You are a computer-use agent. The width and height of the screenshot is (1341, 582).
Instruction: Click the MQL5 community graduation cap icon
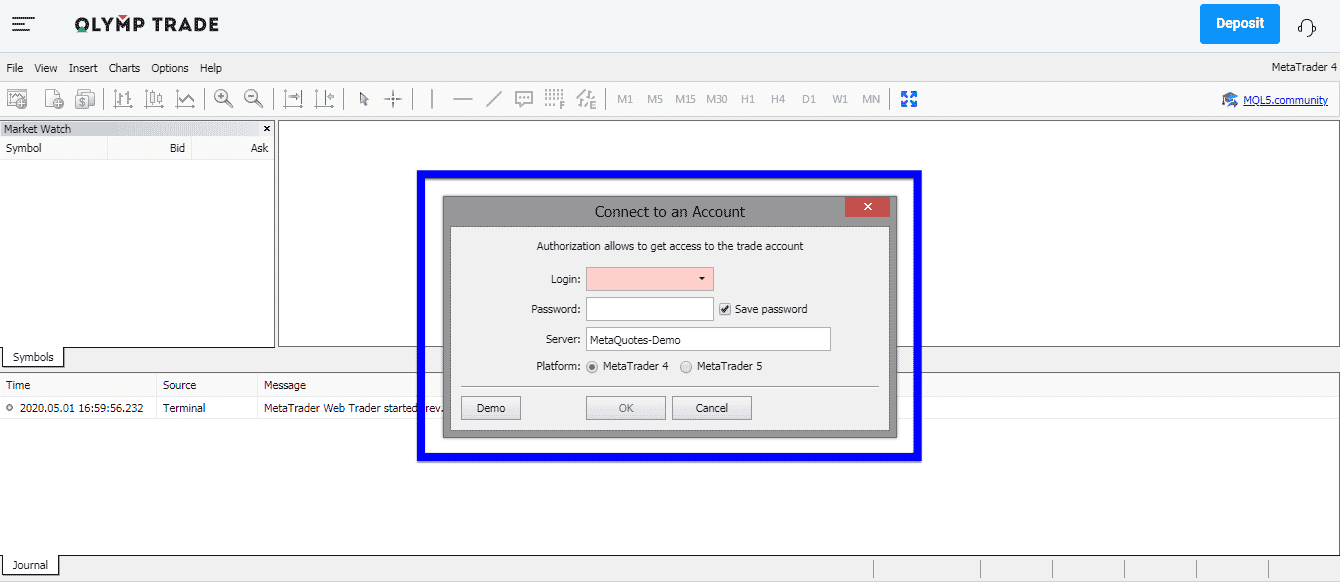pos(1229,99)
